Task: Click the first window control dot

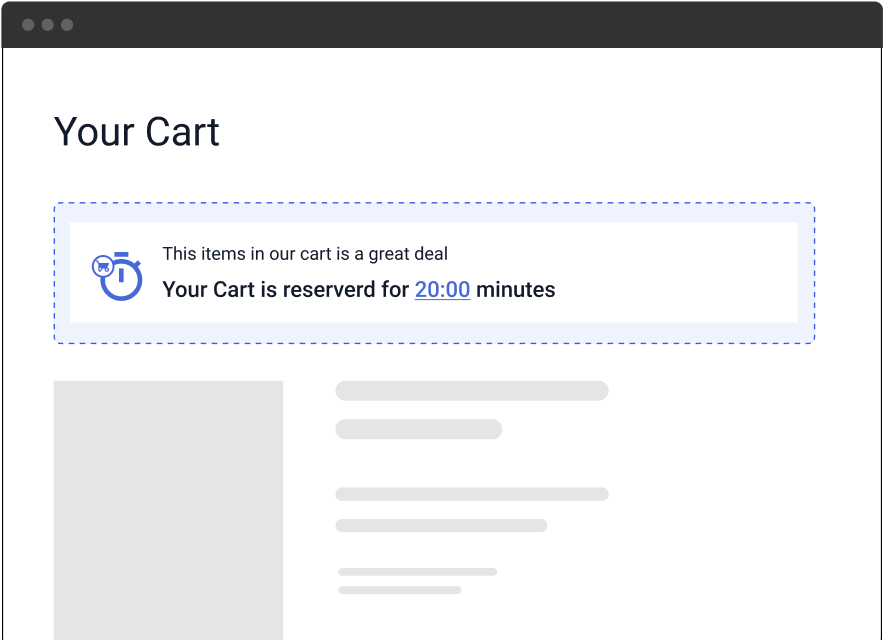Action: 28,25
